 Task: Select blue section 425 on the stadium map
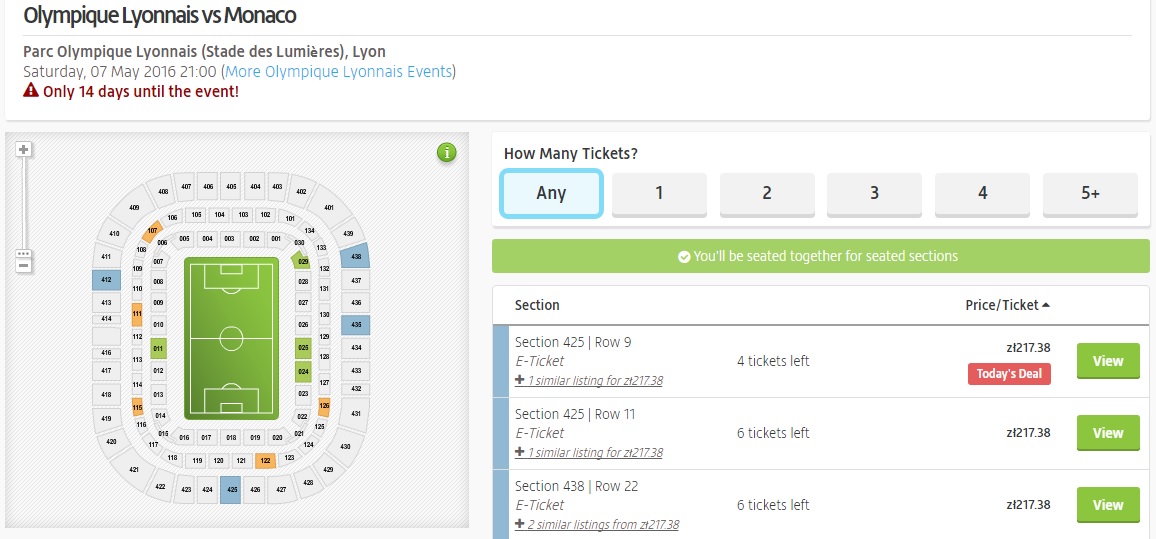pos(231,490)
